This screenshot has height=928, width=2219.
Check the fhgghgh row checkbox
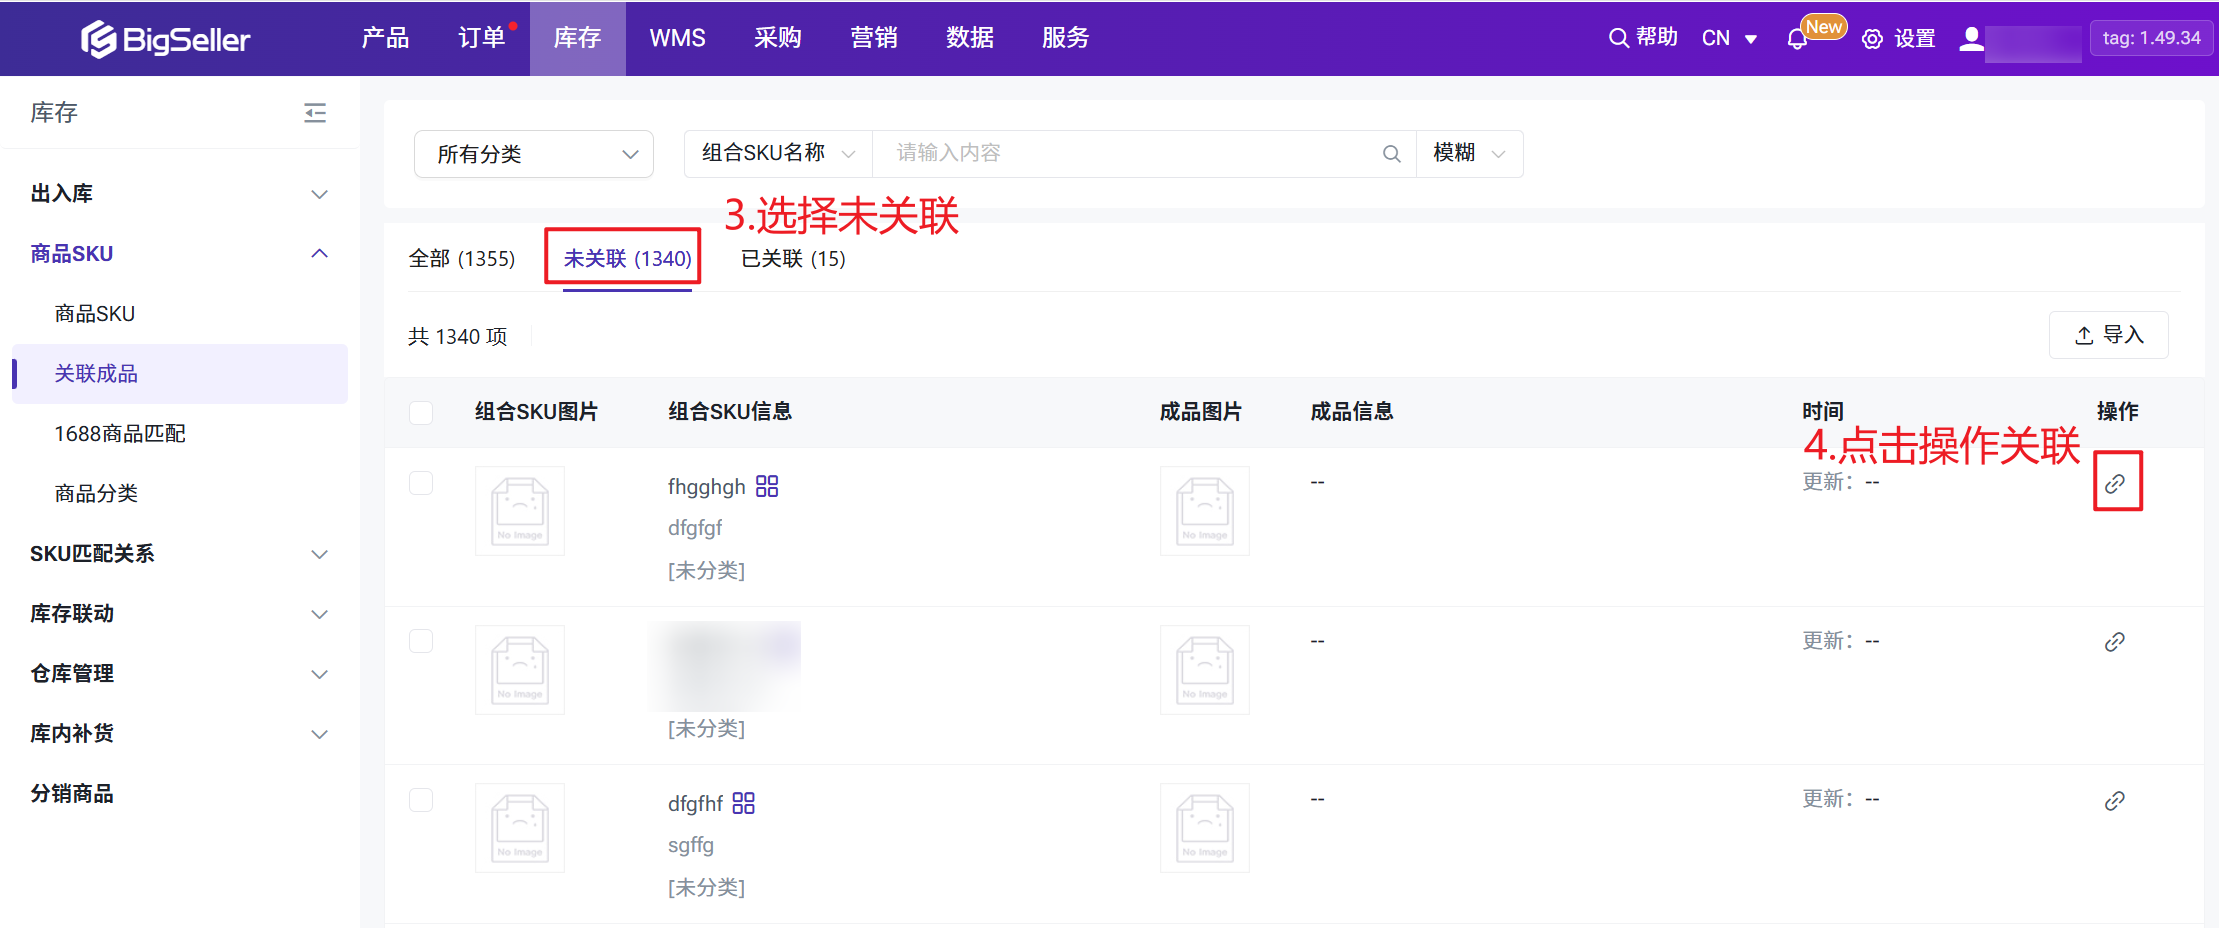[x=421, y=483]
